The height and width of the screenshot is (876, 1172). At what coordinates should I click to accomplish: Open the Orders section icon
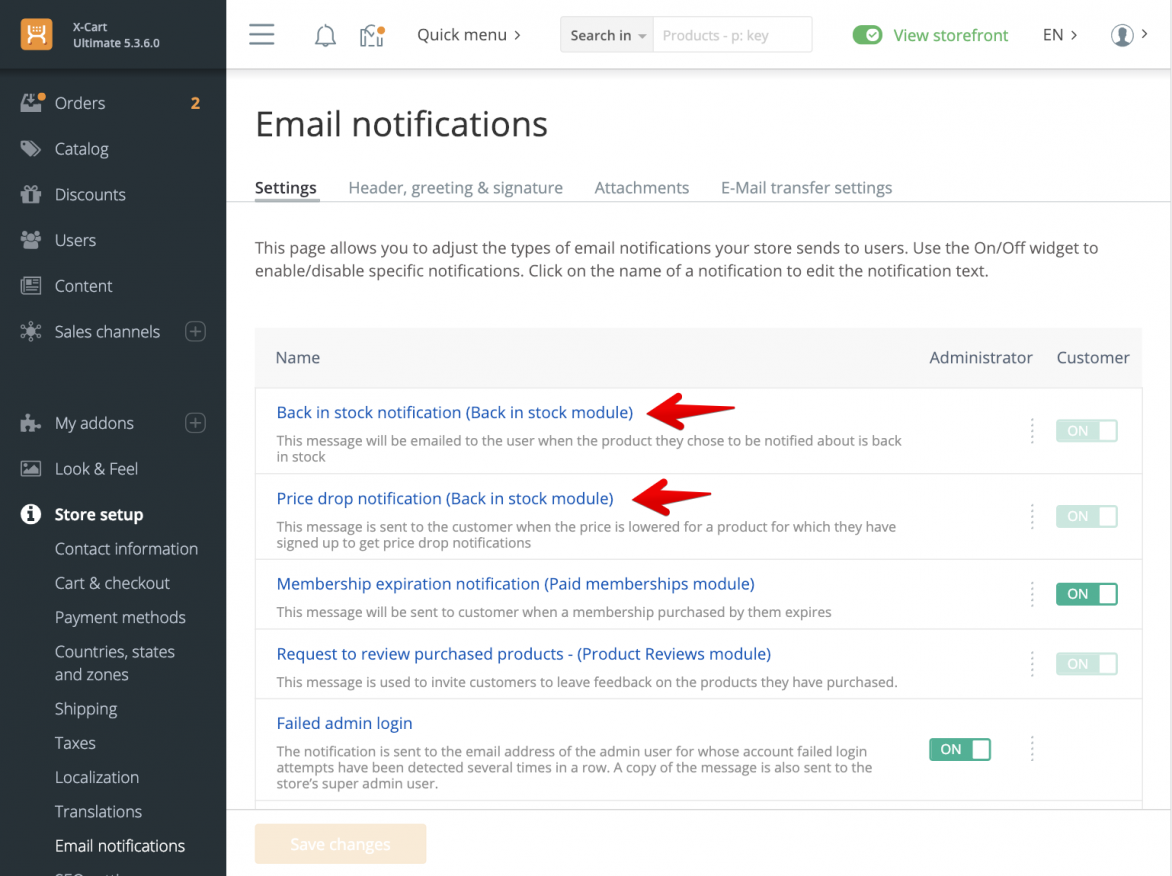[31, 102]
